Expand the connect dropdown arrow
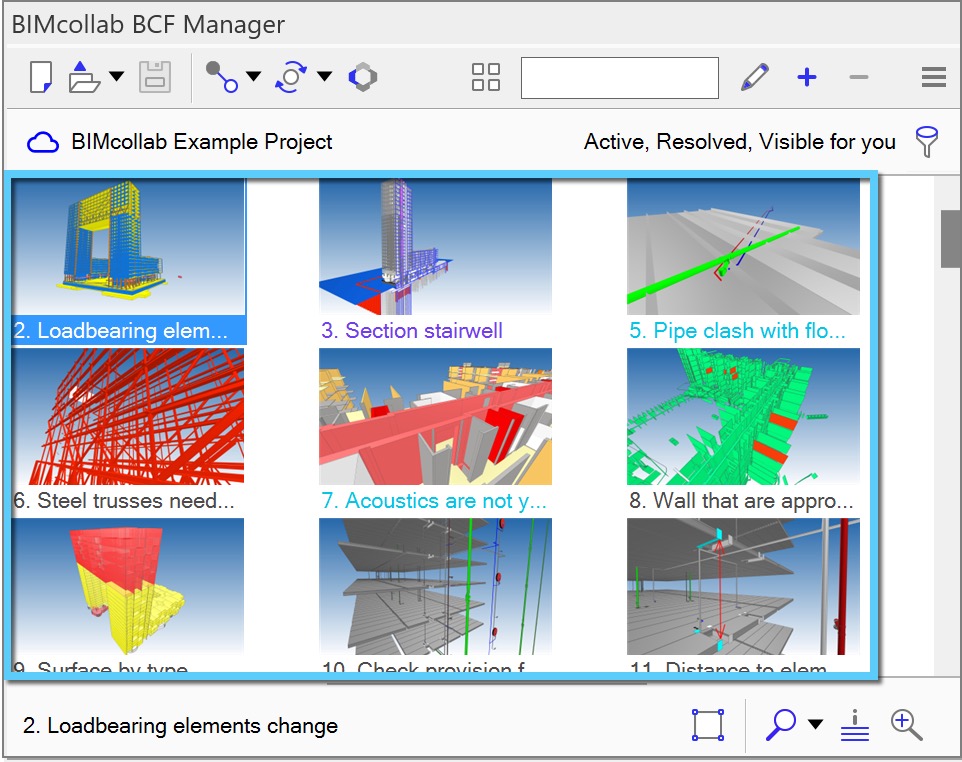The height and width of the screenshot is (762, 962). (253, 76)
